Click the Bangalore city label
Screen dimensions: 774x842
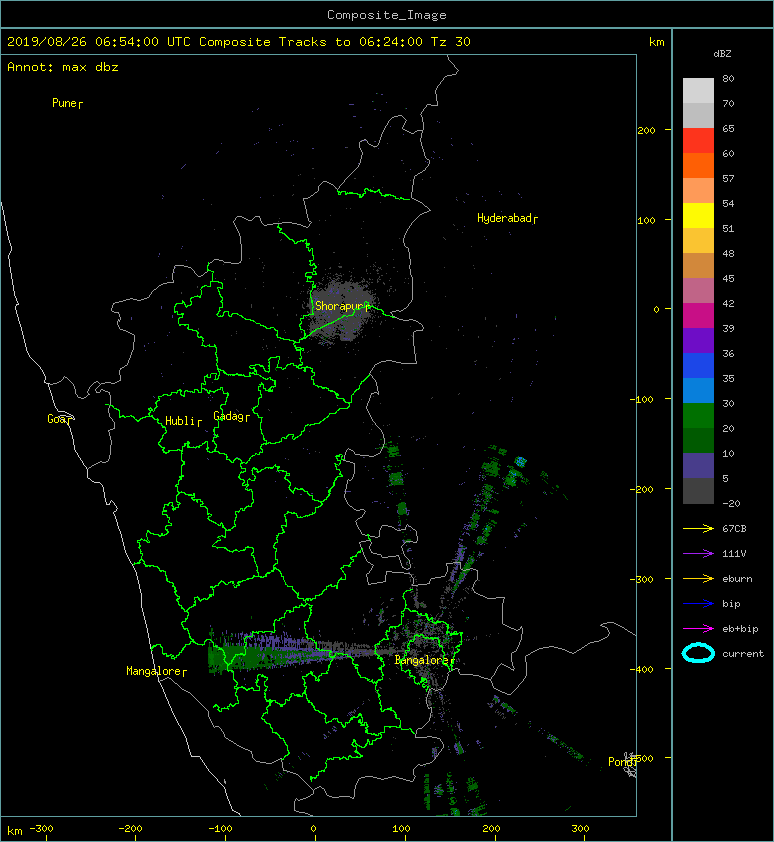coord(424,660)
